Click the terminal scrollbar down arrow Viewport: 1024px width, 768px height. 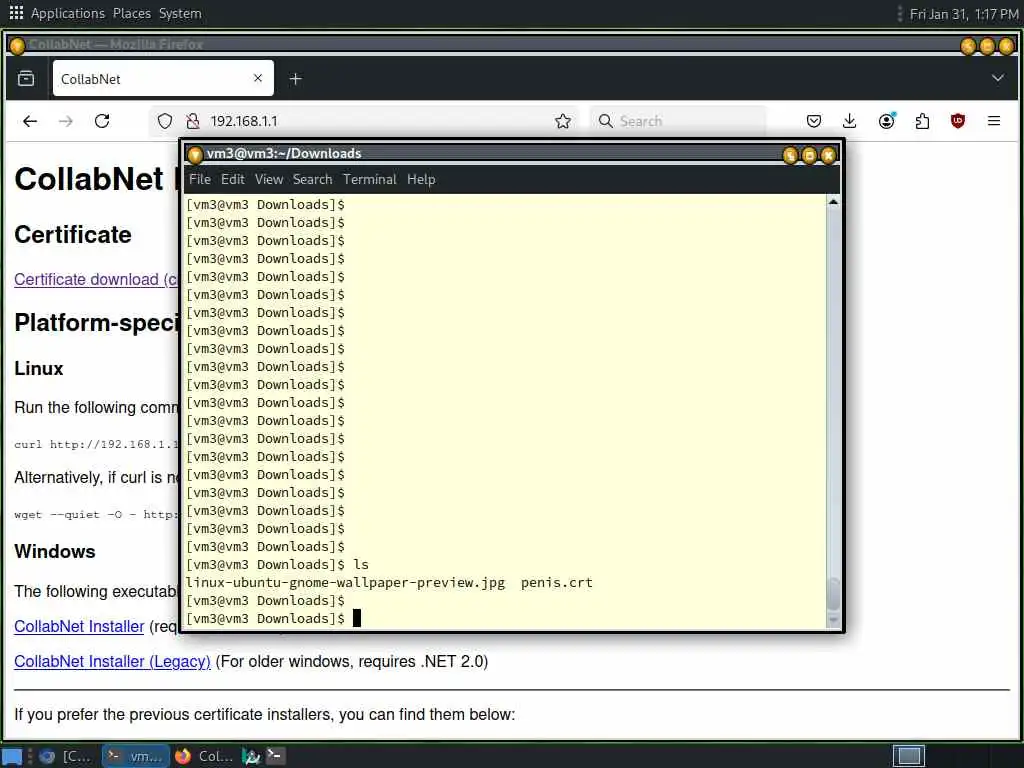point(833,620)
